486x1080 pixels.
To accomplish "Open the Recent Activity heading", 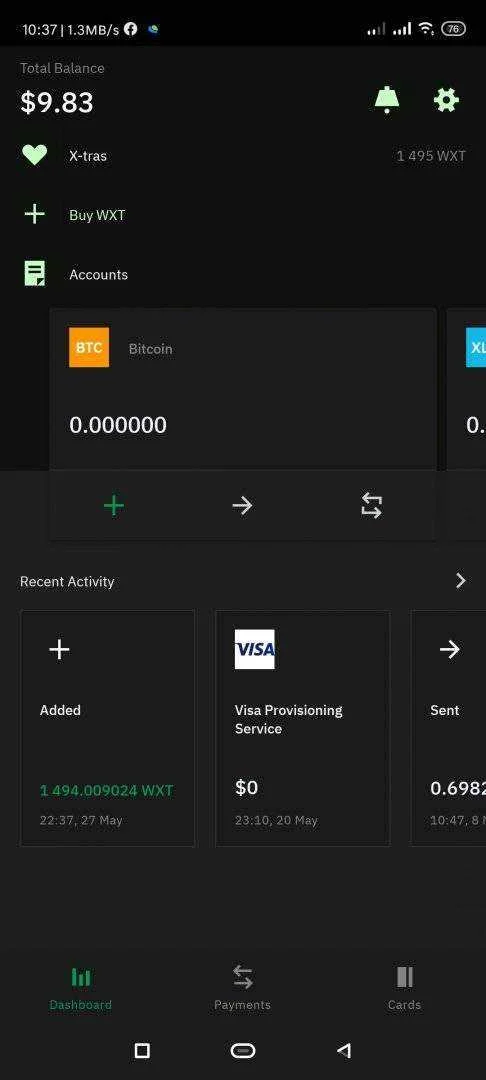I will click(67, 581).
